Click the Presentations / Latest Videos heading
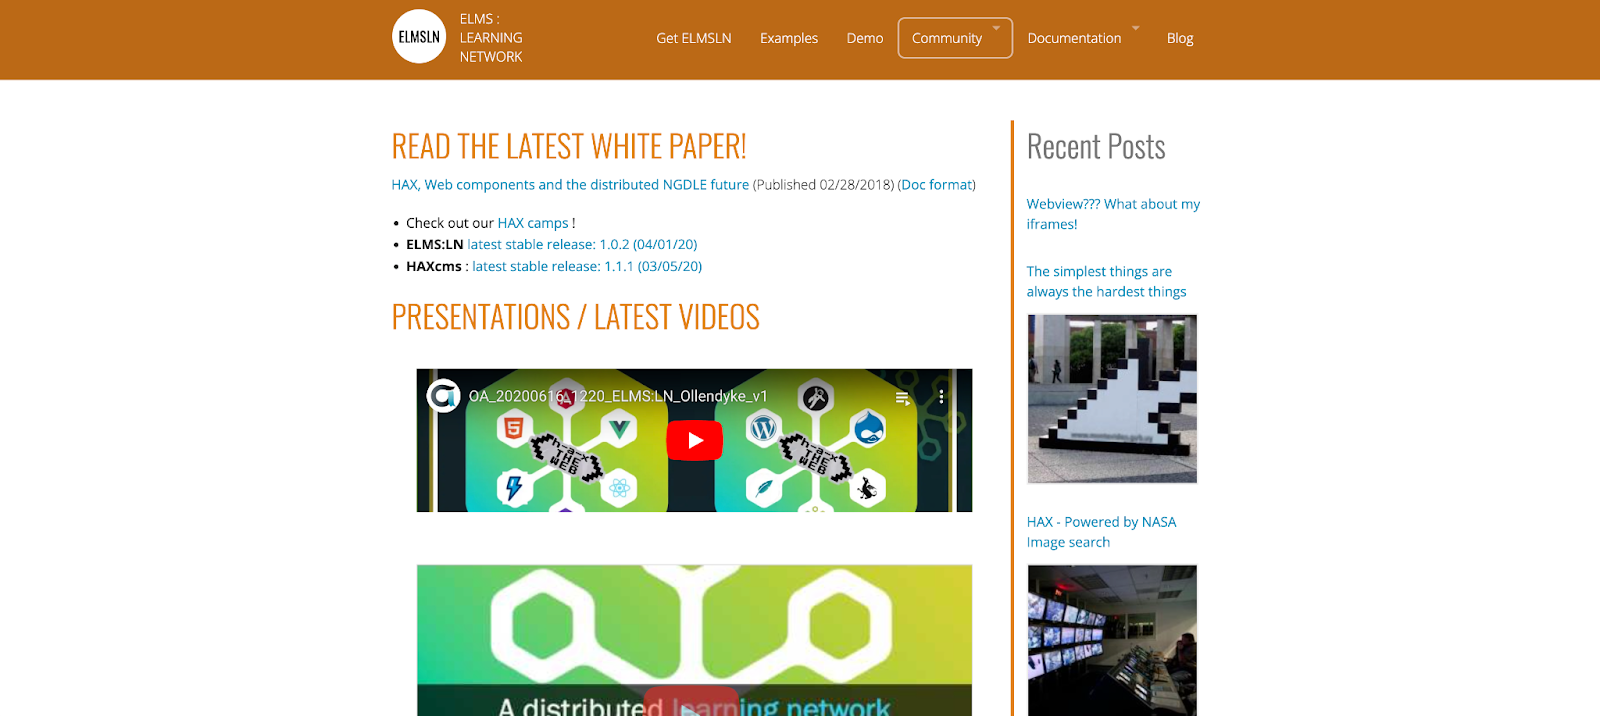 pos(575,317)
